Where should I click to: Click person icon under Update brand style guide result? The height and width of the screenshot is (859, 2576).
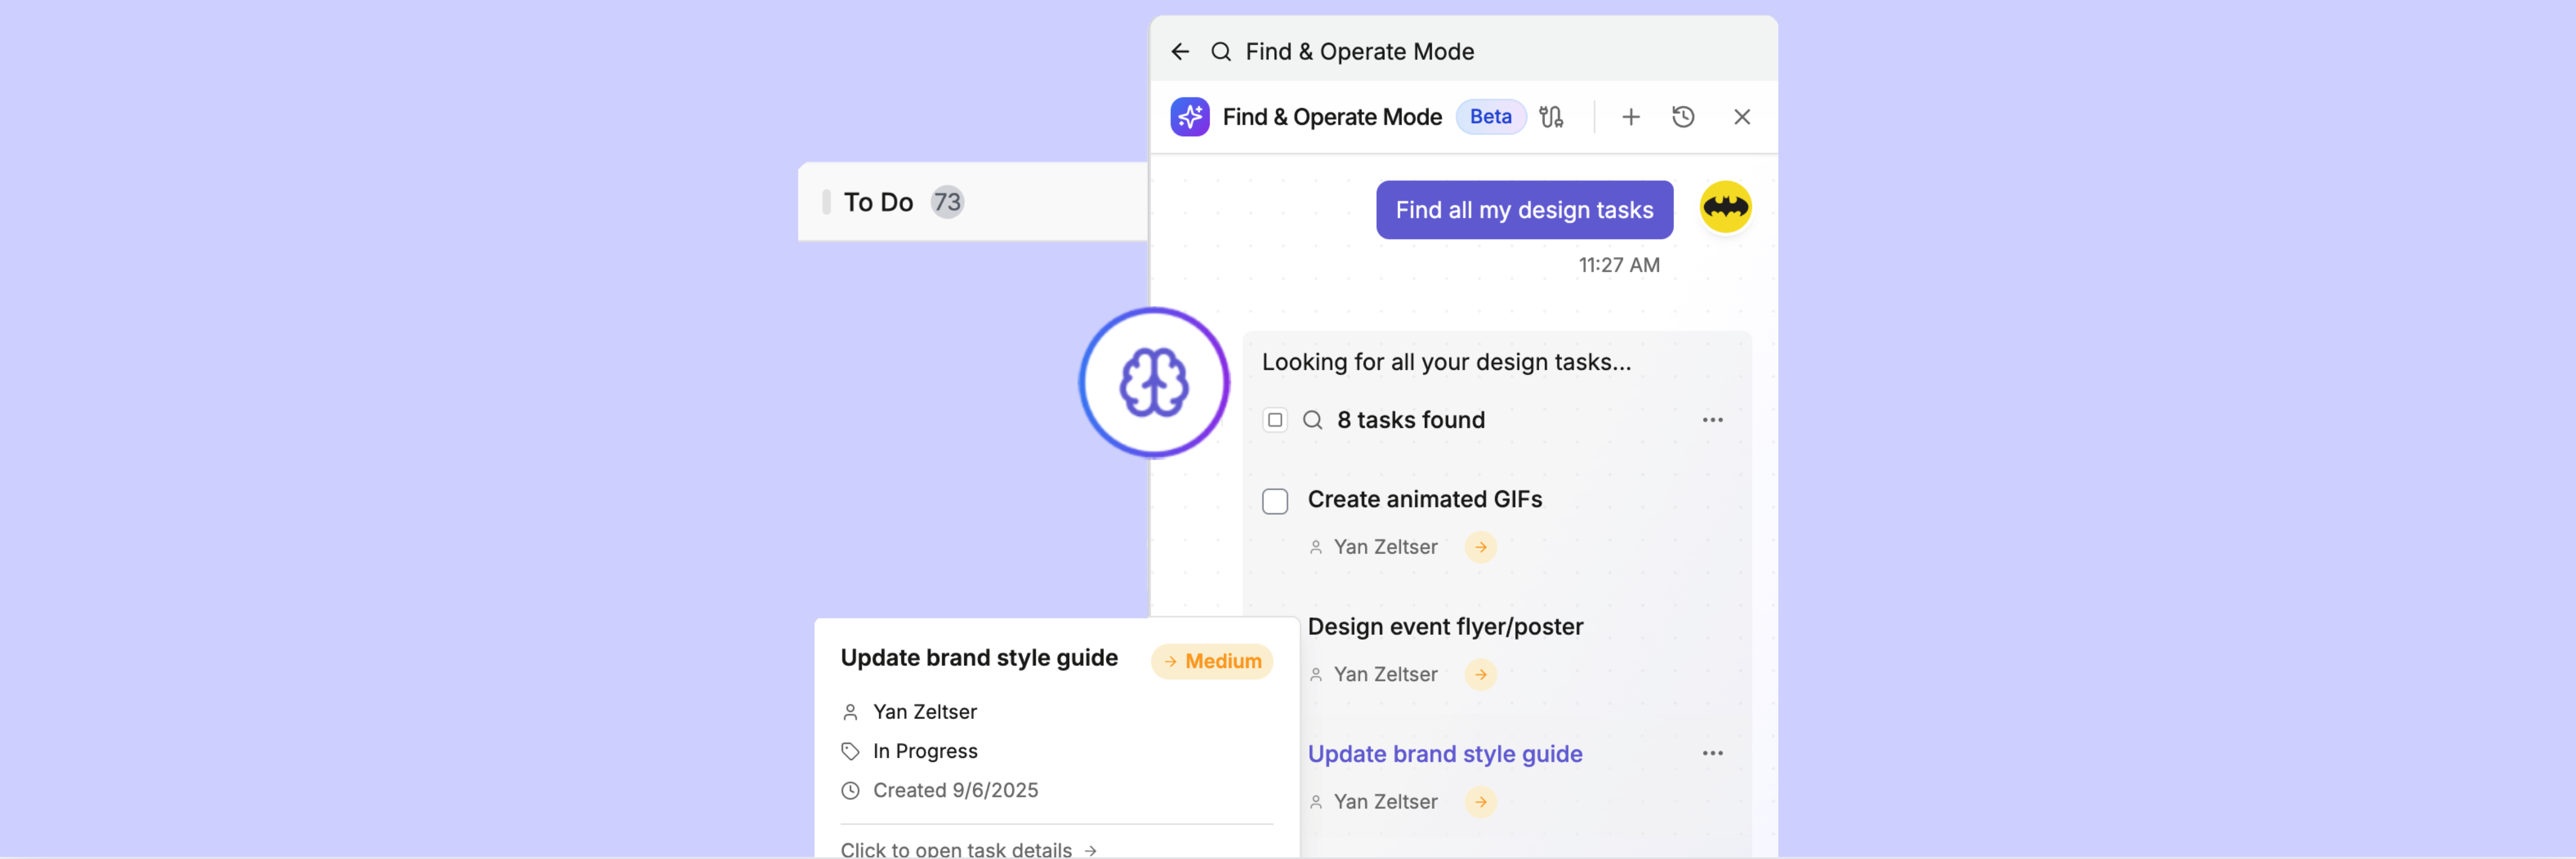[x=1316, y=802]
